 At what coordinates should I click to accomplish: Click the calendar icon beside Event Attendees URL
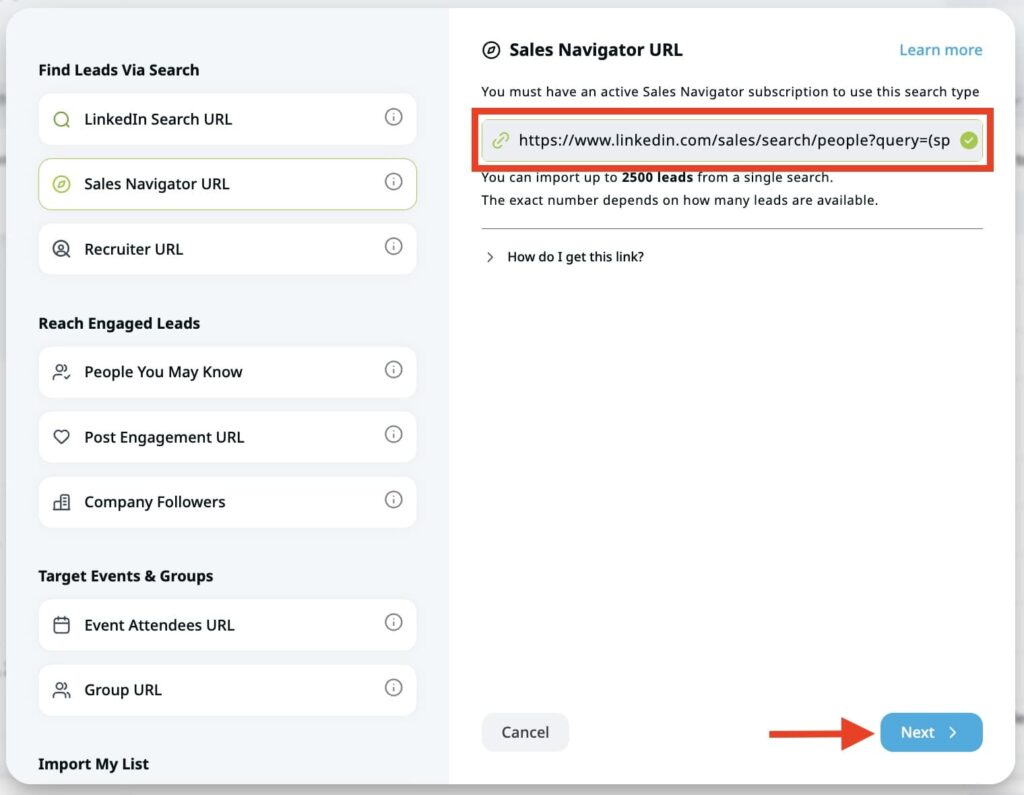tap(61, 625)
